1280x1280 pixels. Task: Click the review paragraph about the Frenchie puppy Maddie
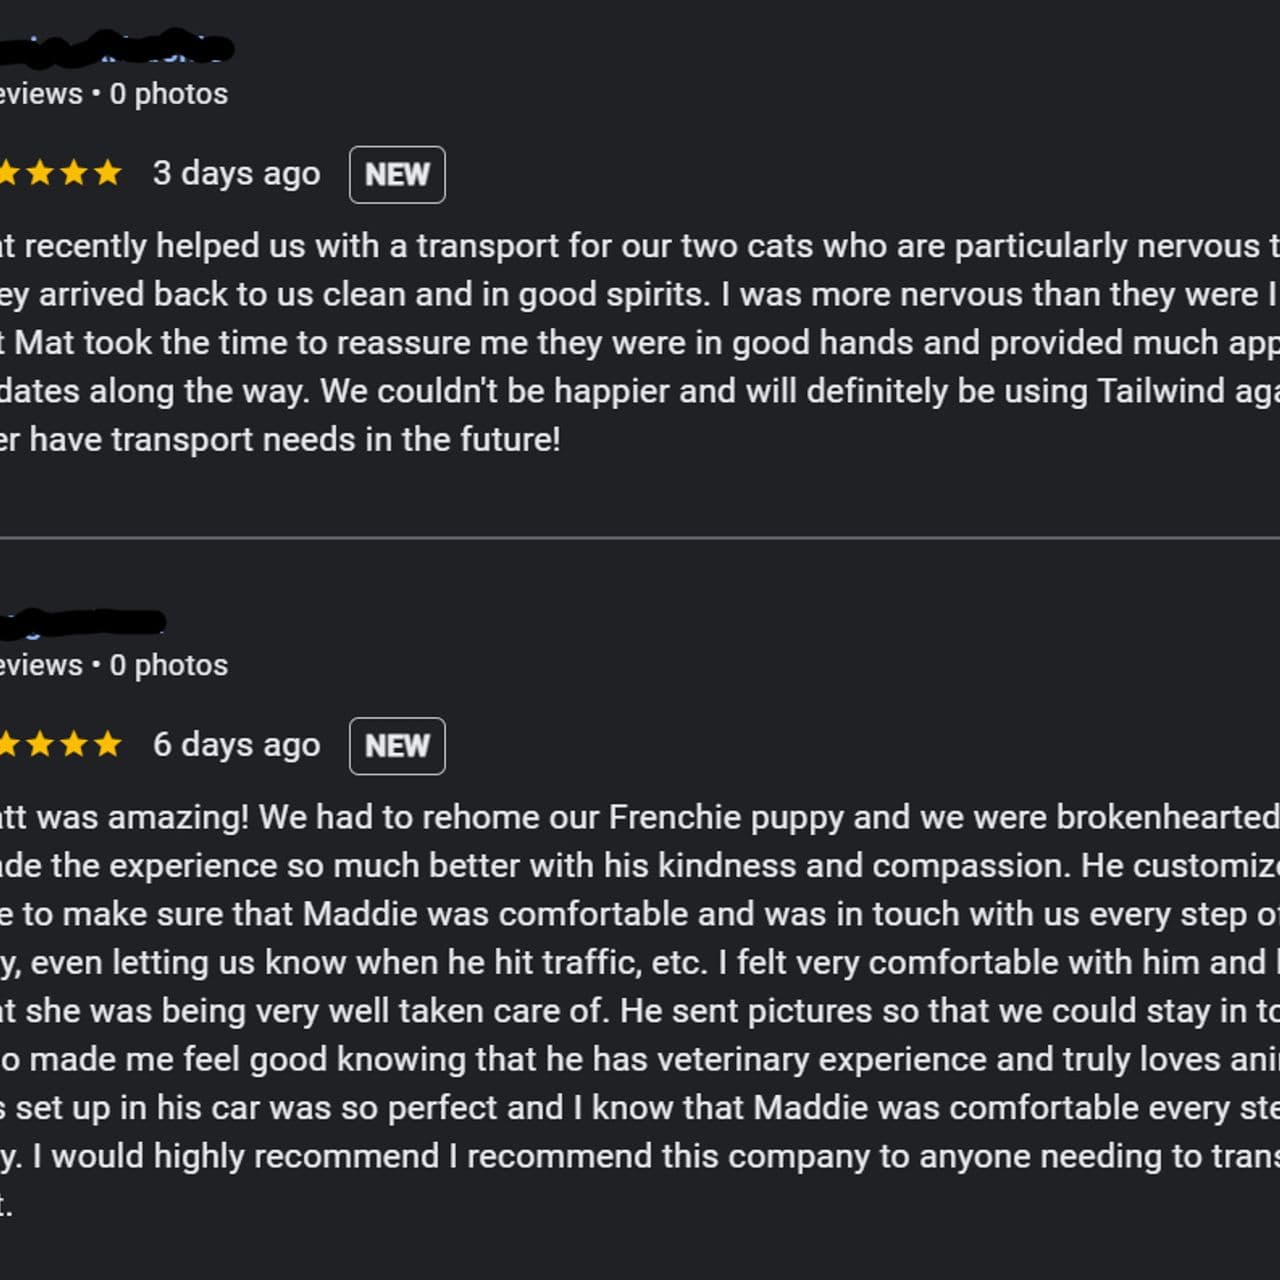[640, 1010]
